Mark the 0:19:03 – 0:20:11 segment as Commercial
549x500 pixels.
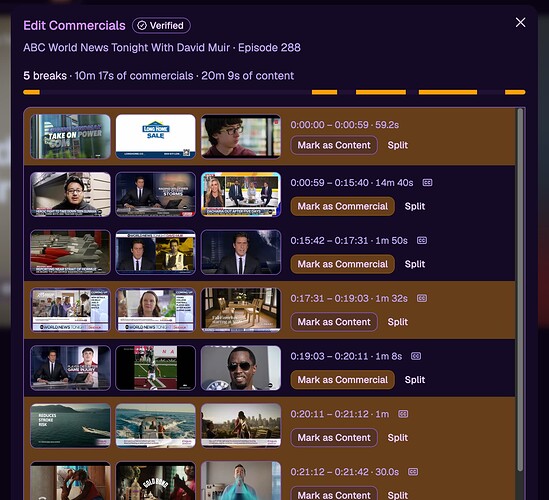[342, 380]
